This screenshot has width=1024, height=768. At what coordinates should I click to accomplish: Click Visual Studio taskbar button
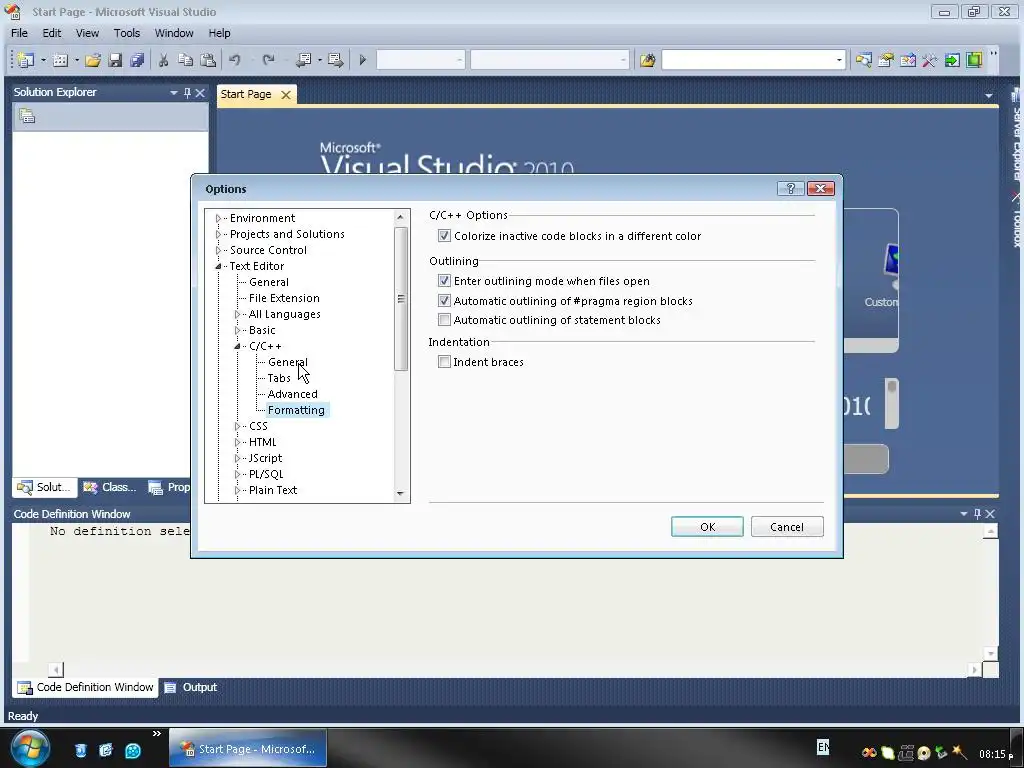click(248, 748)
